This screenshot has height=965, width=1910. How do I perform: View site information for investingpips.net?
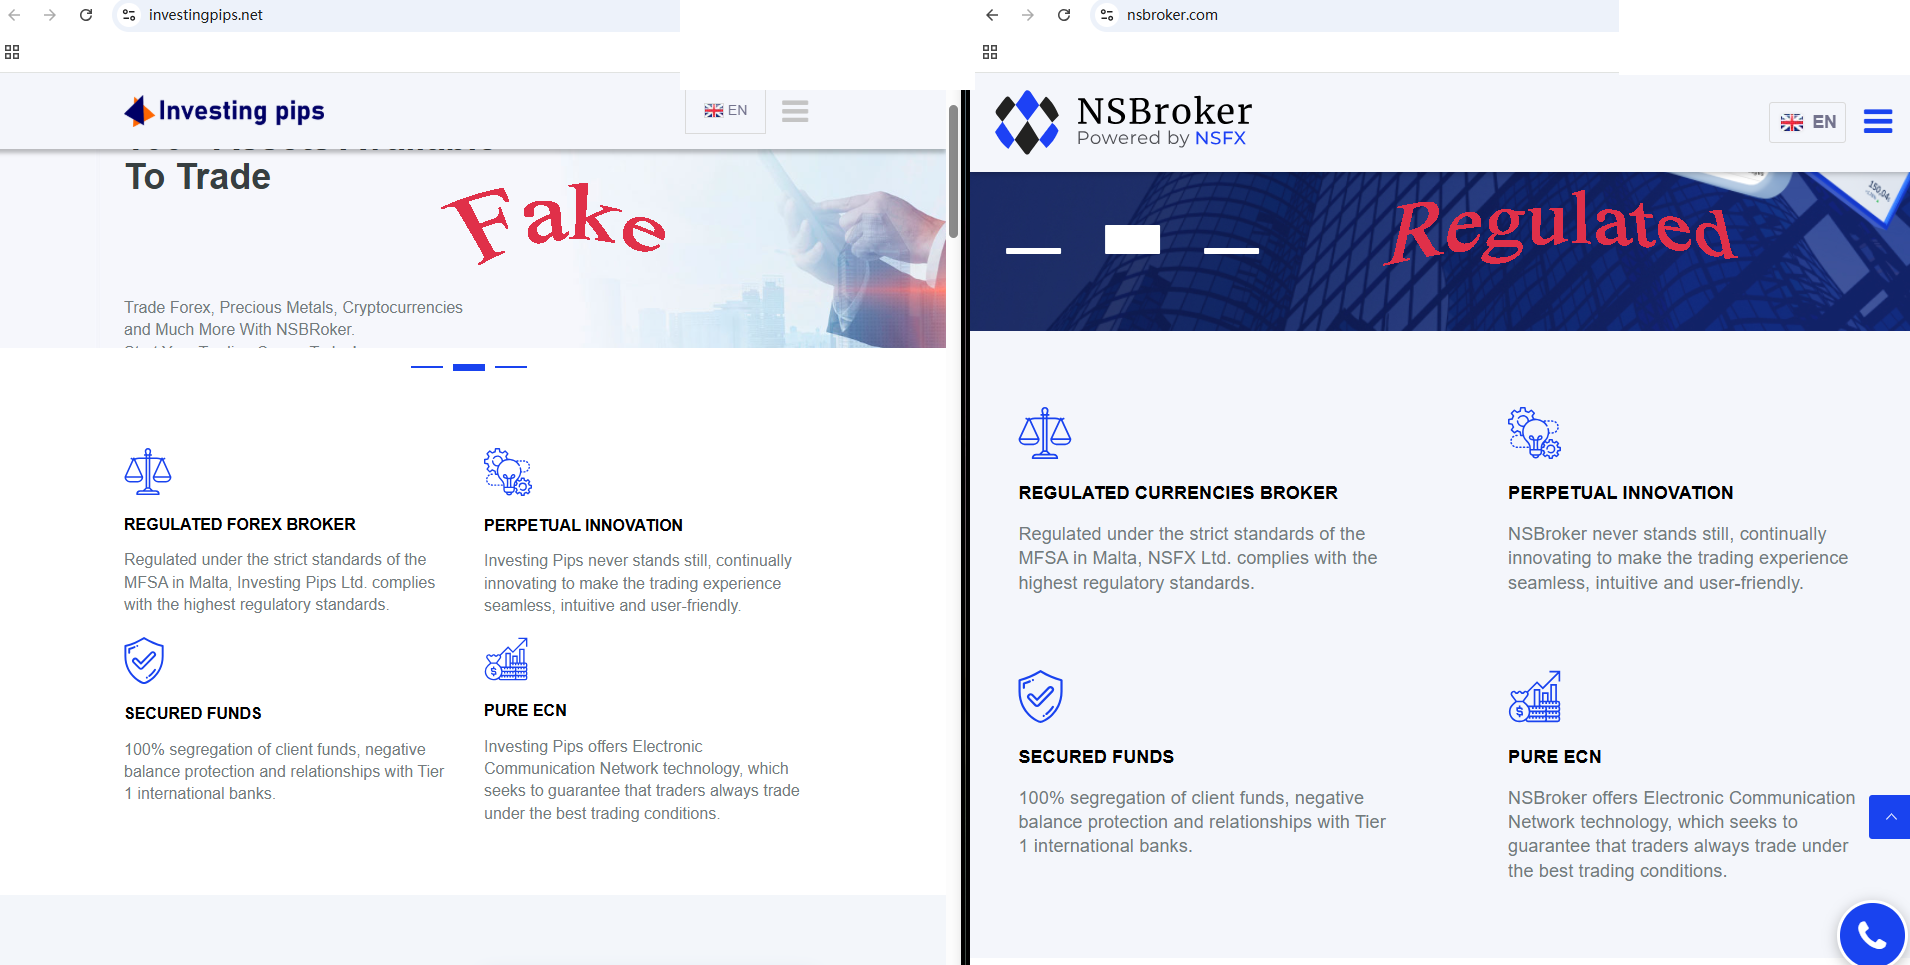[x=129, y=15]
